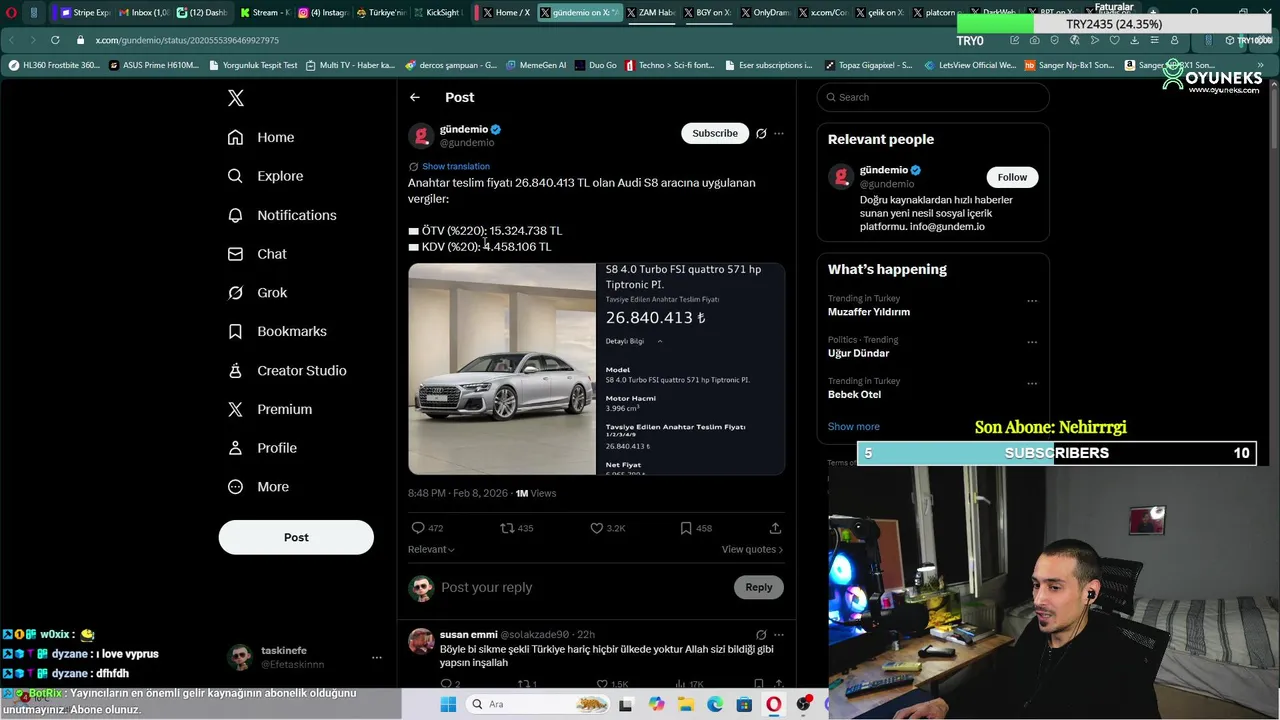Go back with the arrow beside Post
Viewport: 1280px width, 720px height.
coord(415,97)
